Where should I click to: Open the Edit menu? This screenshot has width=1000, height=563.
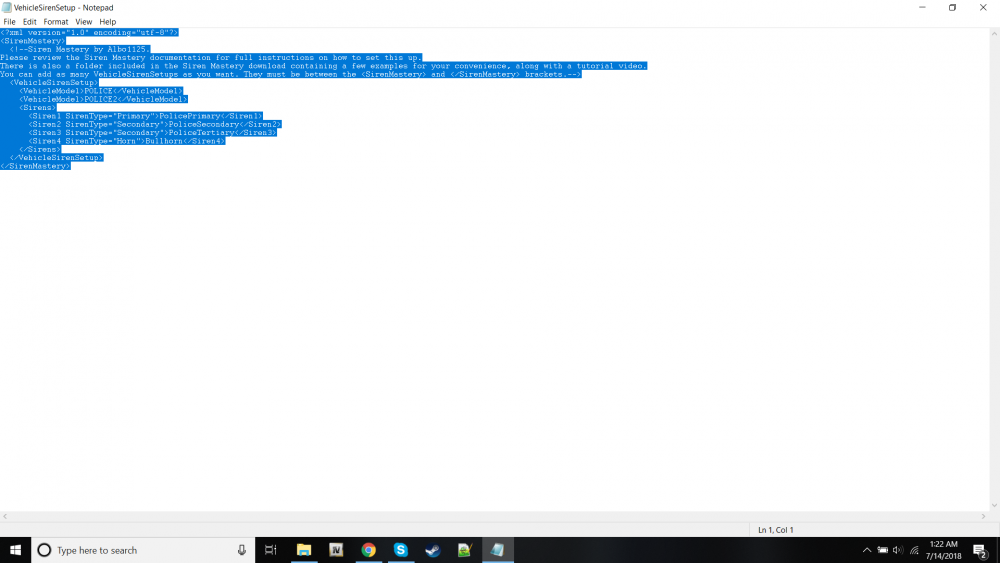[x=29, y=22]
